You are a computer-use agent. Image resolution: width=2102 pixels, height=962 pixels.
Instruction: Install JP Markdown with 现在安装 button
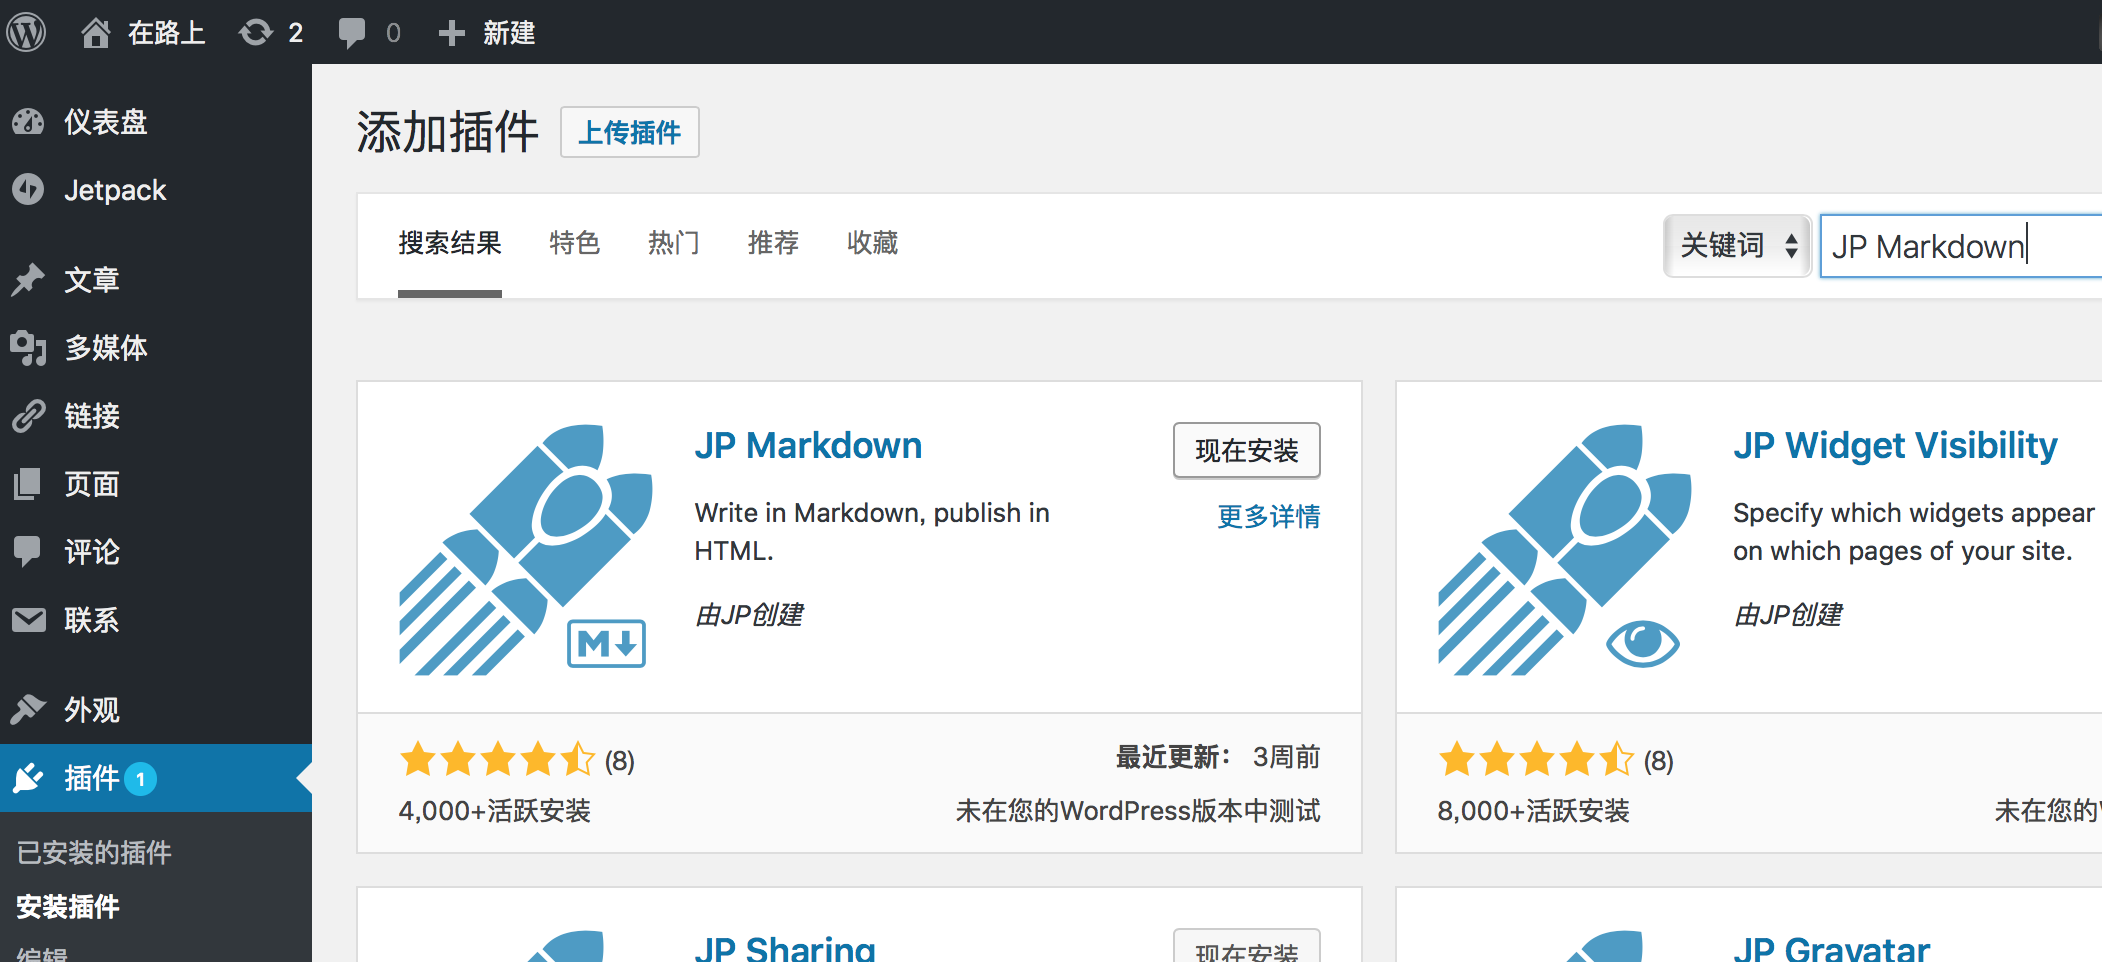(1246, 451)
